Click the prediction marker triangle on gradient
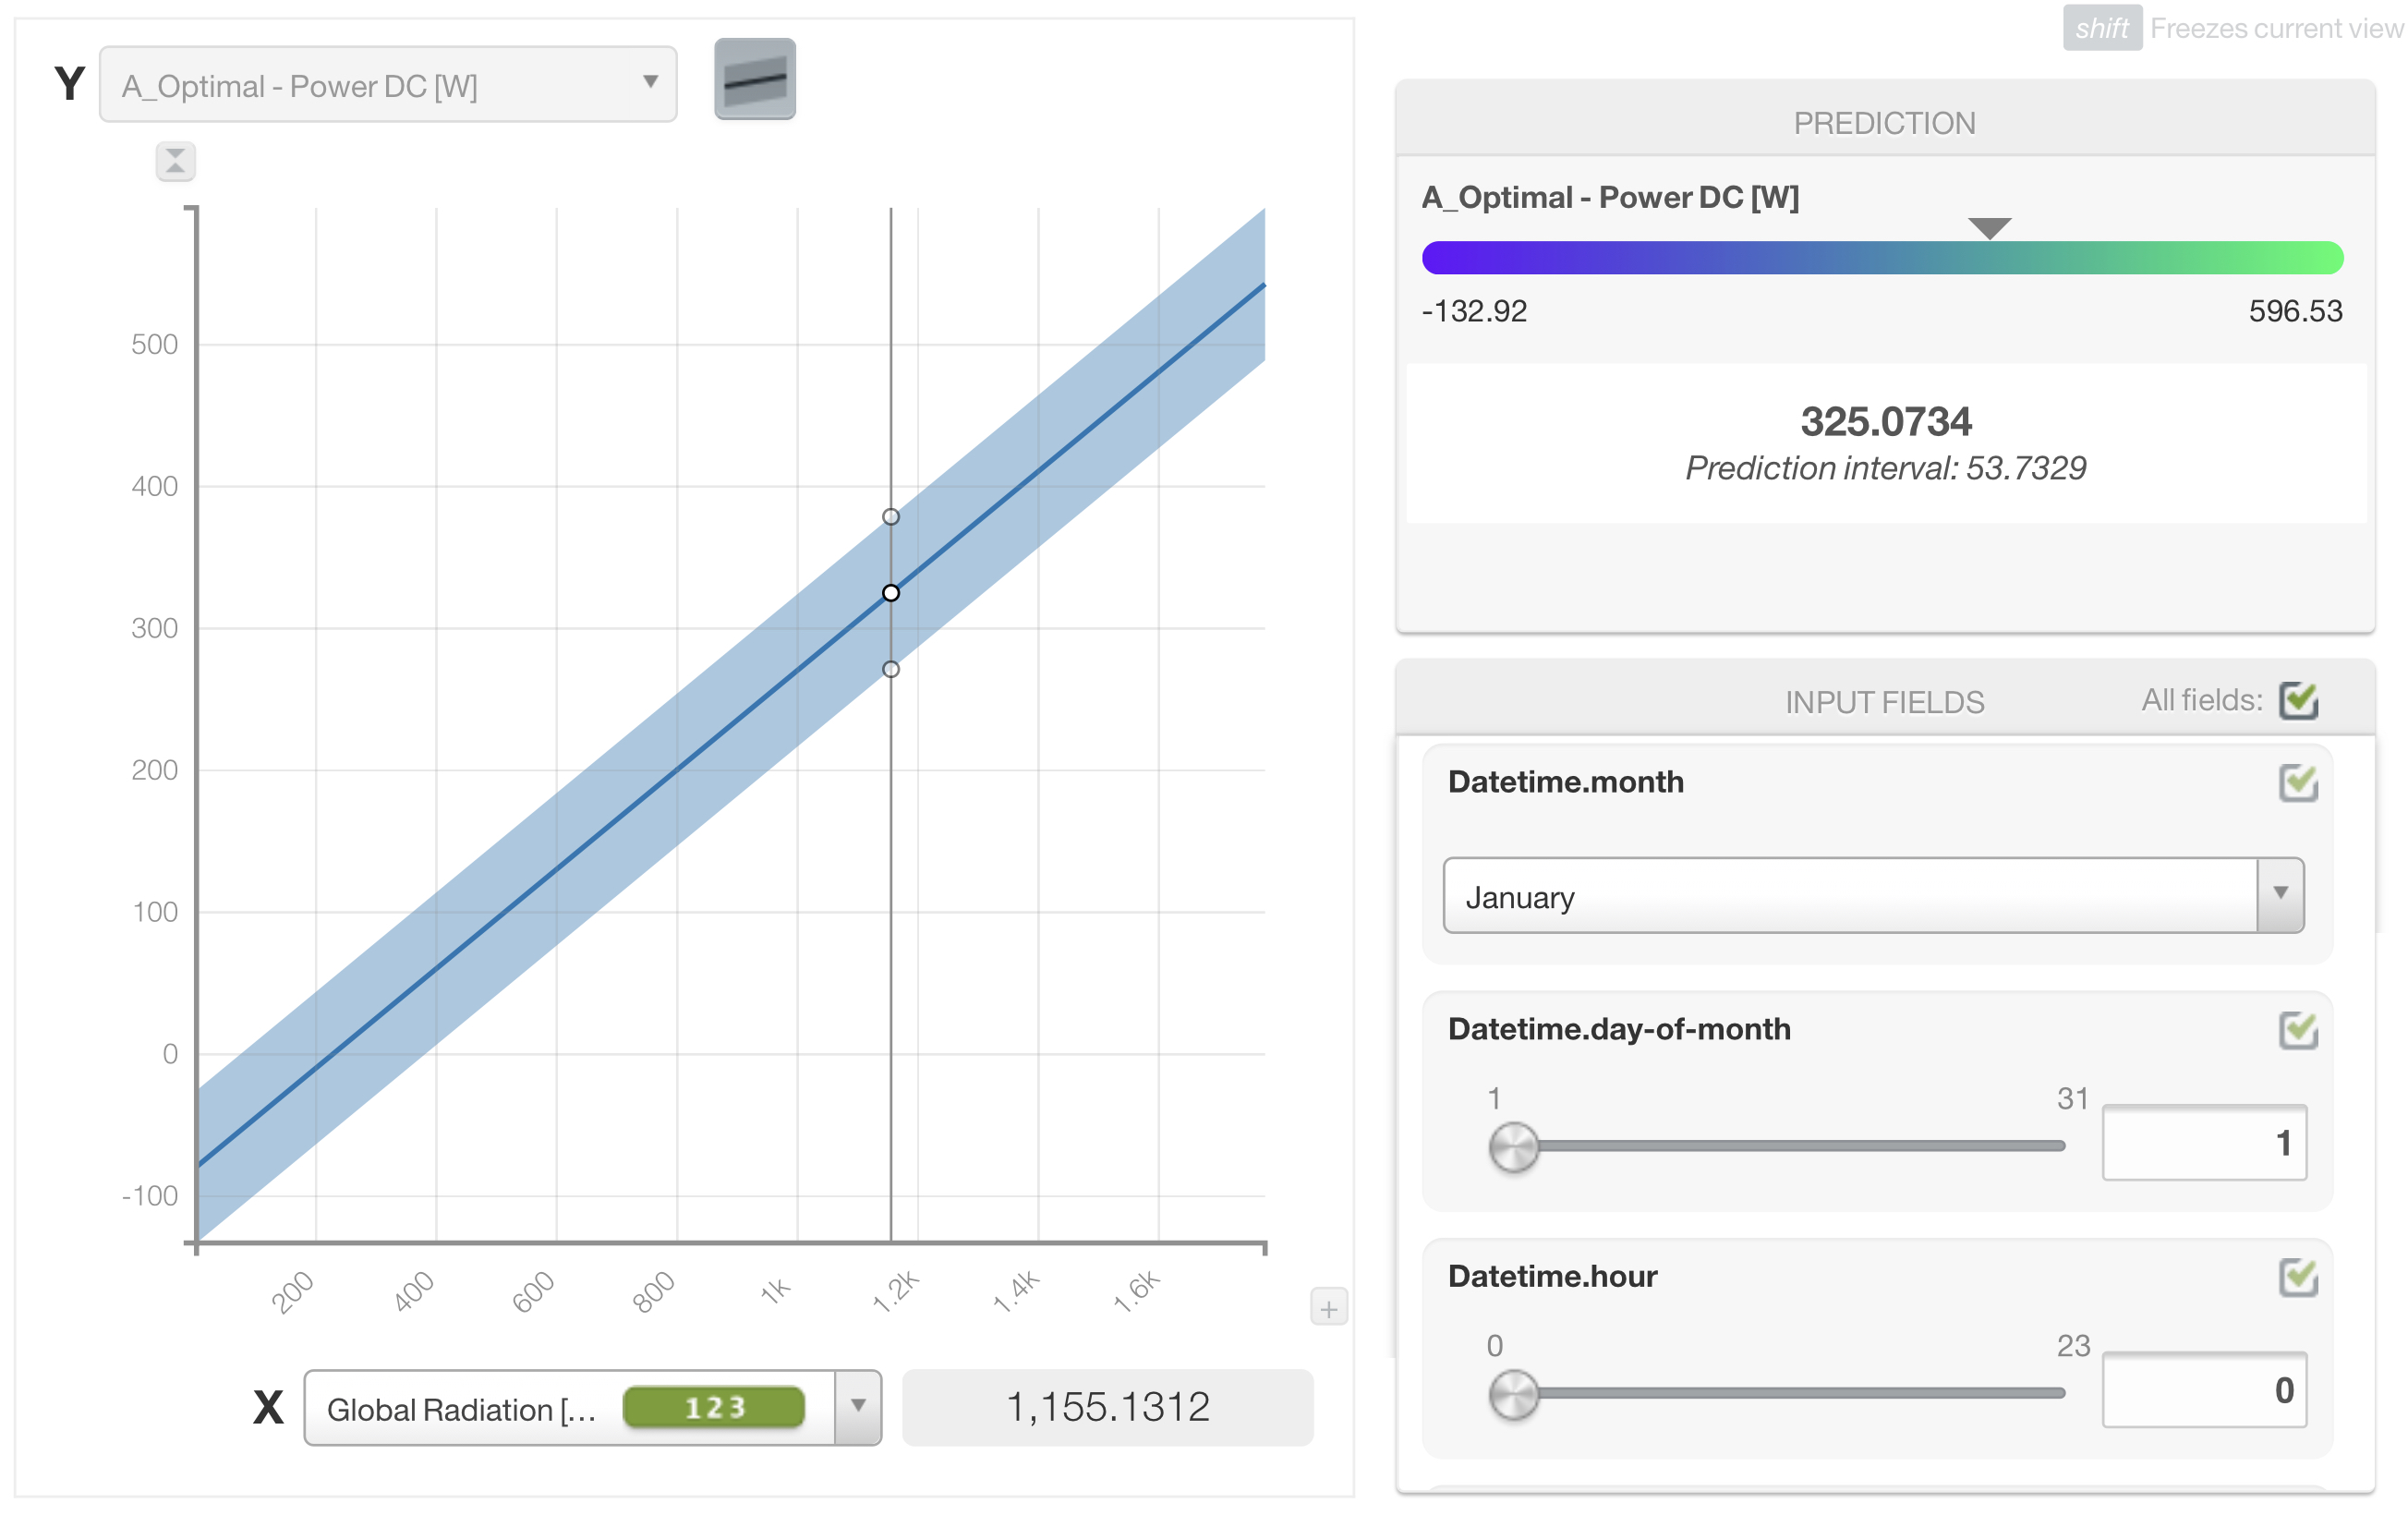The width and height of the screenshot is (2408, 1515). coord(1988,227)
